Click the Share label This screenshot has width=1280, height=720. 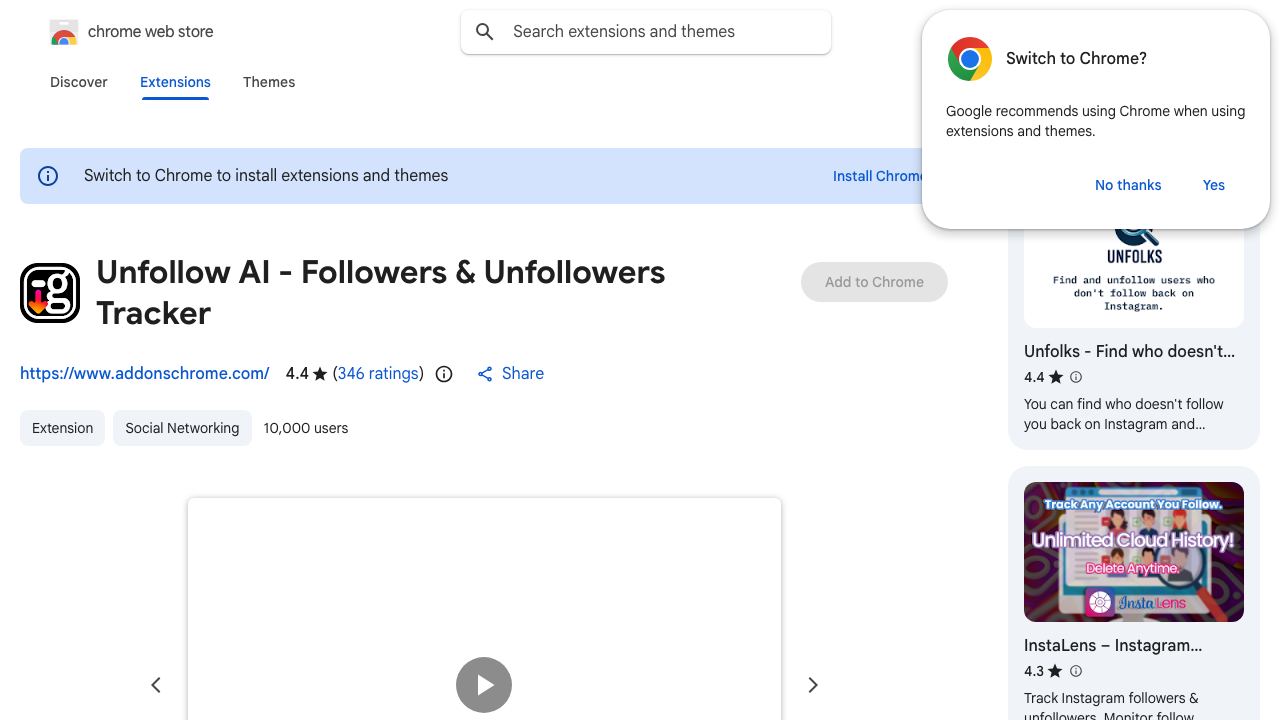[523, 373]
